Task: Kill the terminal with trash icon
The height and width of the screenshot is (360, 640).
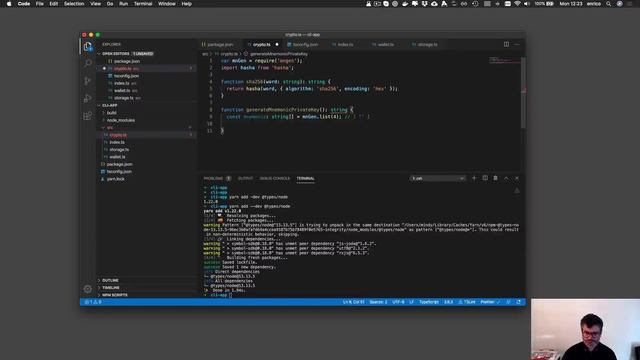Action: click(496, 178)
